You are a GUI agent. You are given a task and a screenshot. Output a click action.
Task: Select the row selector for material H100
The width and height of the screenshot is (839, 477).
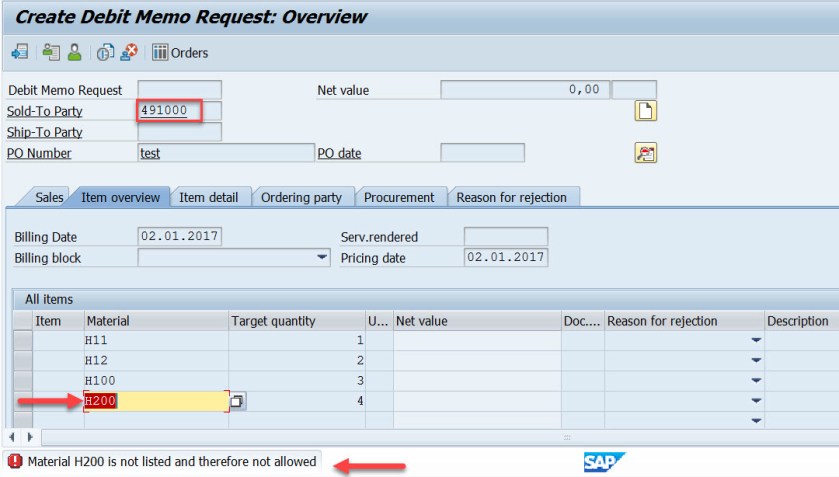(x=22, y=381)
